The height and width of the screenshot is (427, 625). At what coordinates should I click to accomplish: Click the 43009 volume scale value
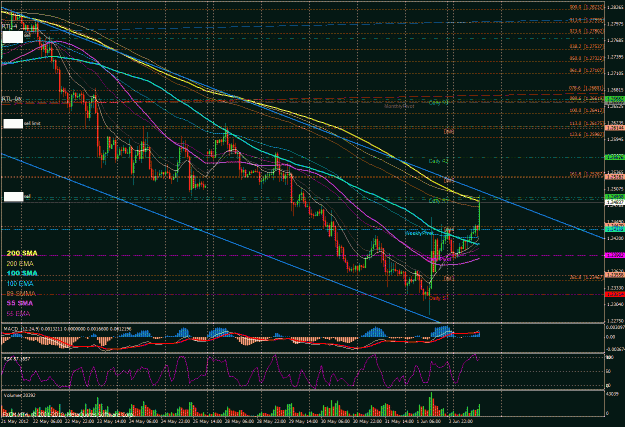[x=613, y=394]
